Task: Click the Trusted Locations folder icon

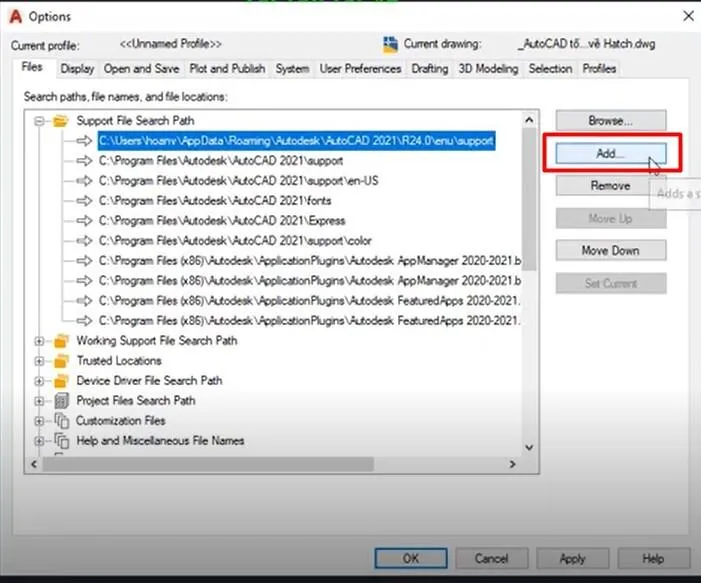Action: (60, 361)
